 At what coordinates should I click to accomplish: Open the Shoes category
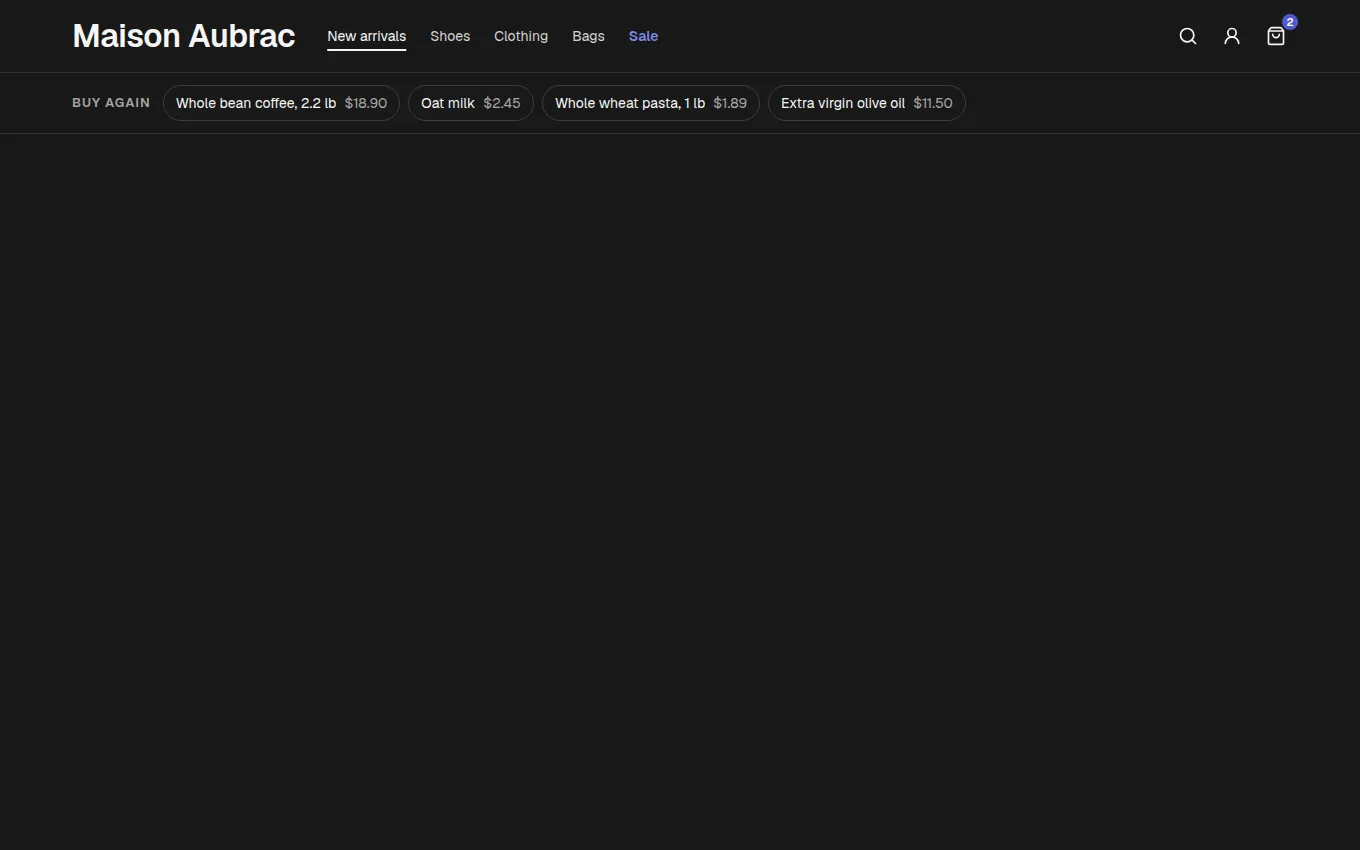[x=450, y=36]
